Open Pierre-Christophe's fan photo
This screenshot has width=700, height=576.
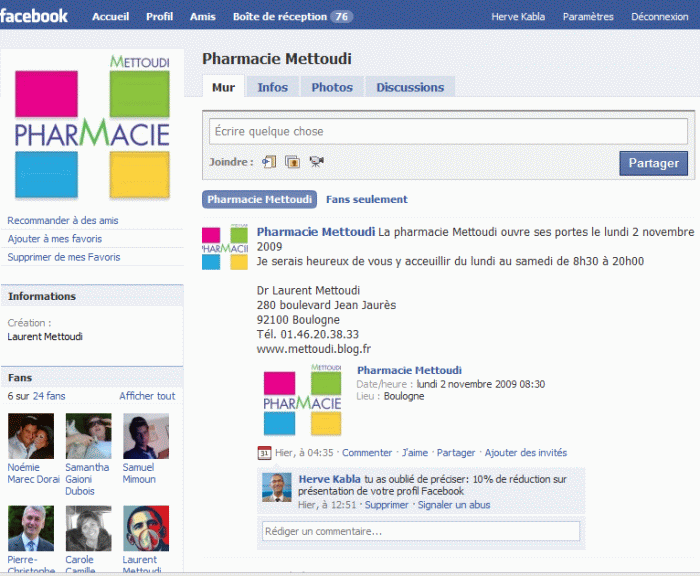click(31, 528)
